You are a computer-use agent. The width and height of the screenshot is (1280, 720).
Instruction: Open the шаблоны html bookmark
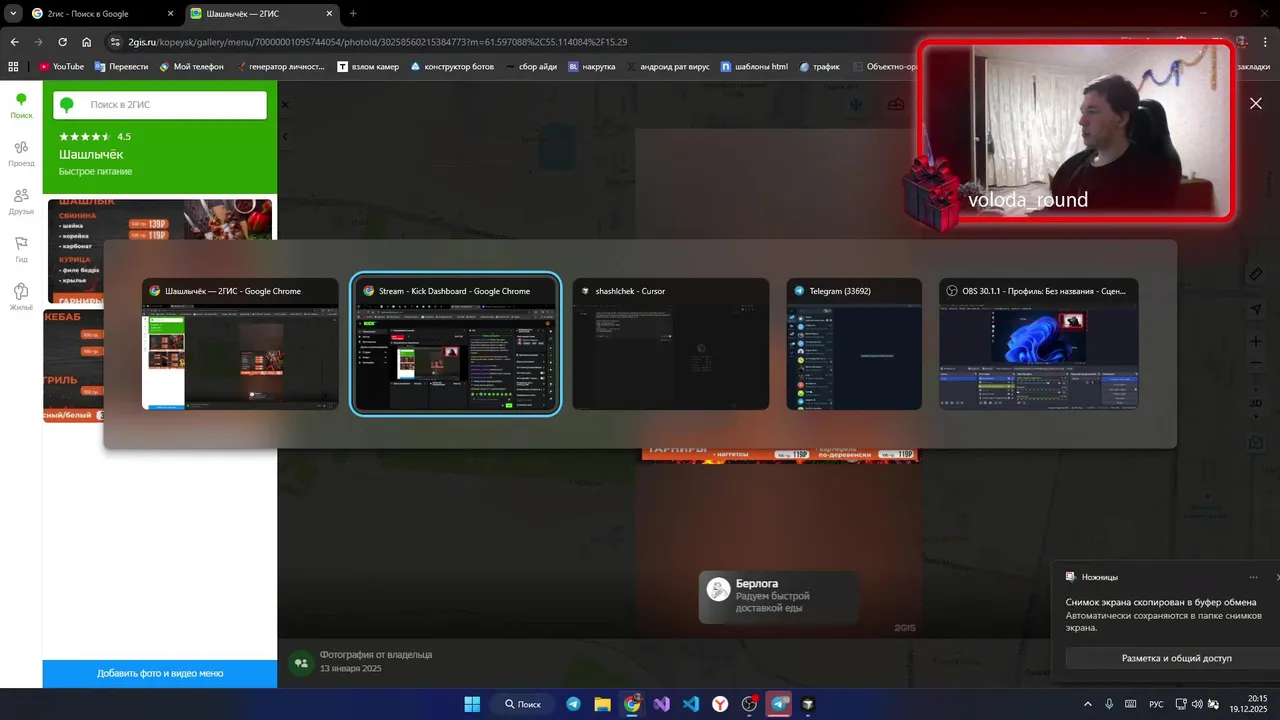click(x=754, y=67)
